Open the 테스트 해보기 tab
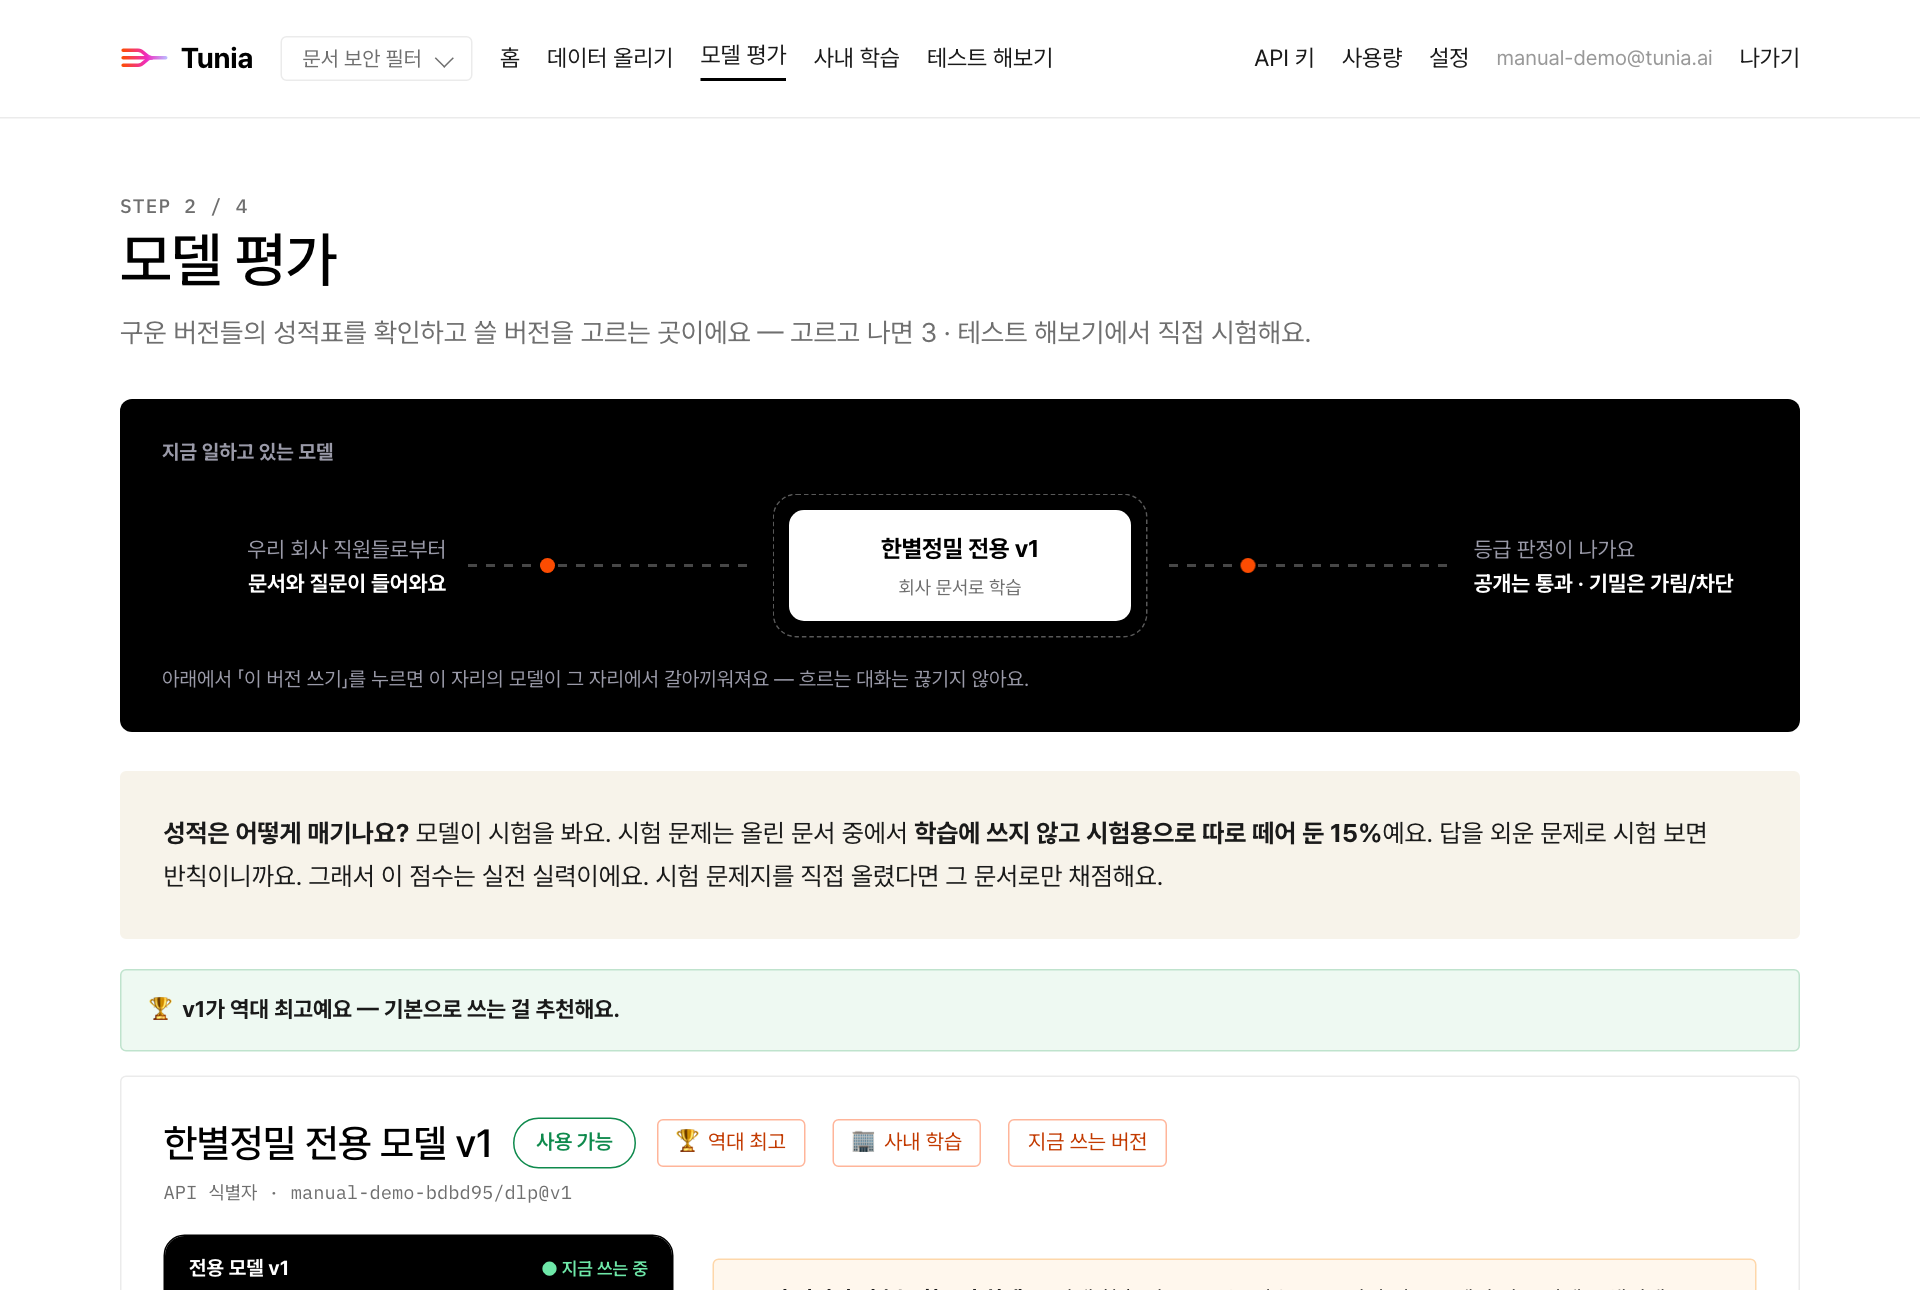This screenshot has width=1920, height=1290. click(990, 58)
